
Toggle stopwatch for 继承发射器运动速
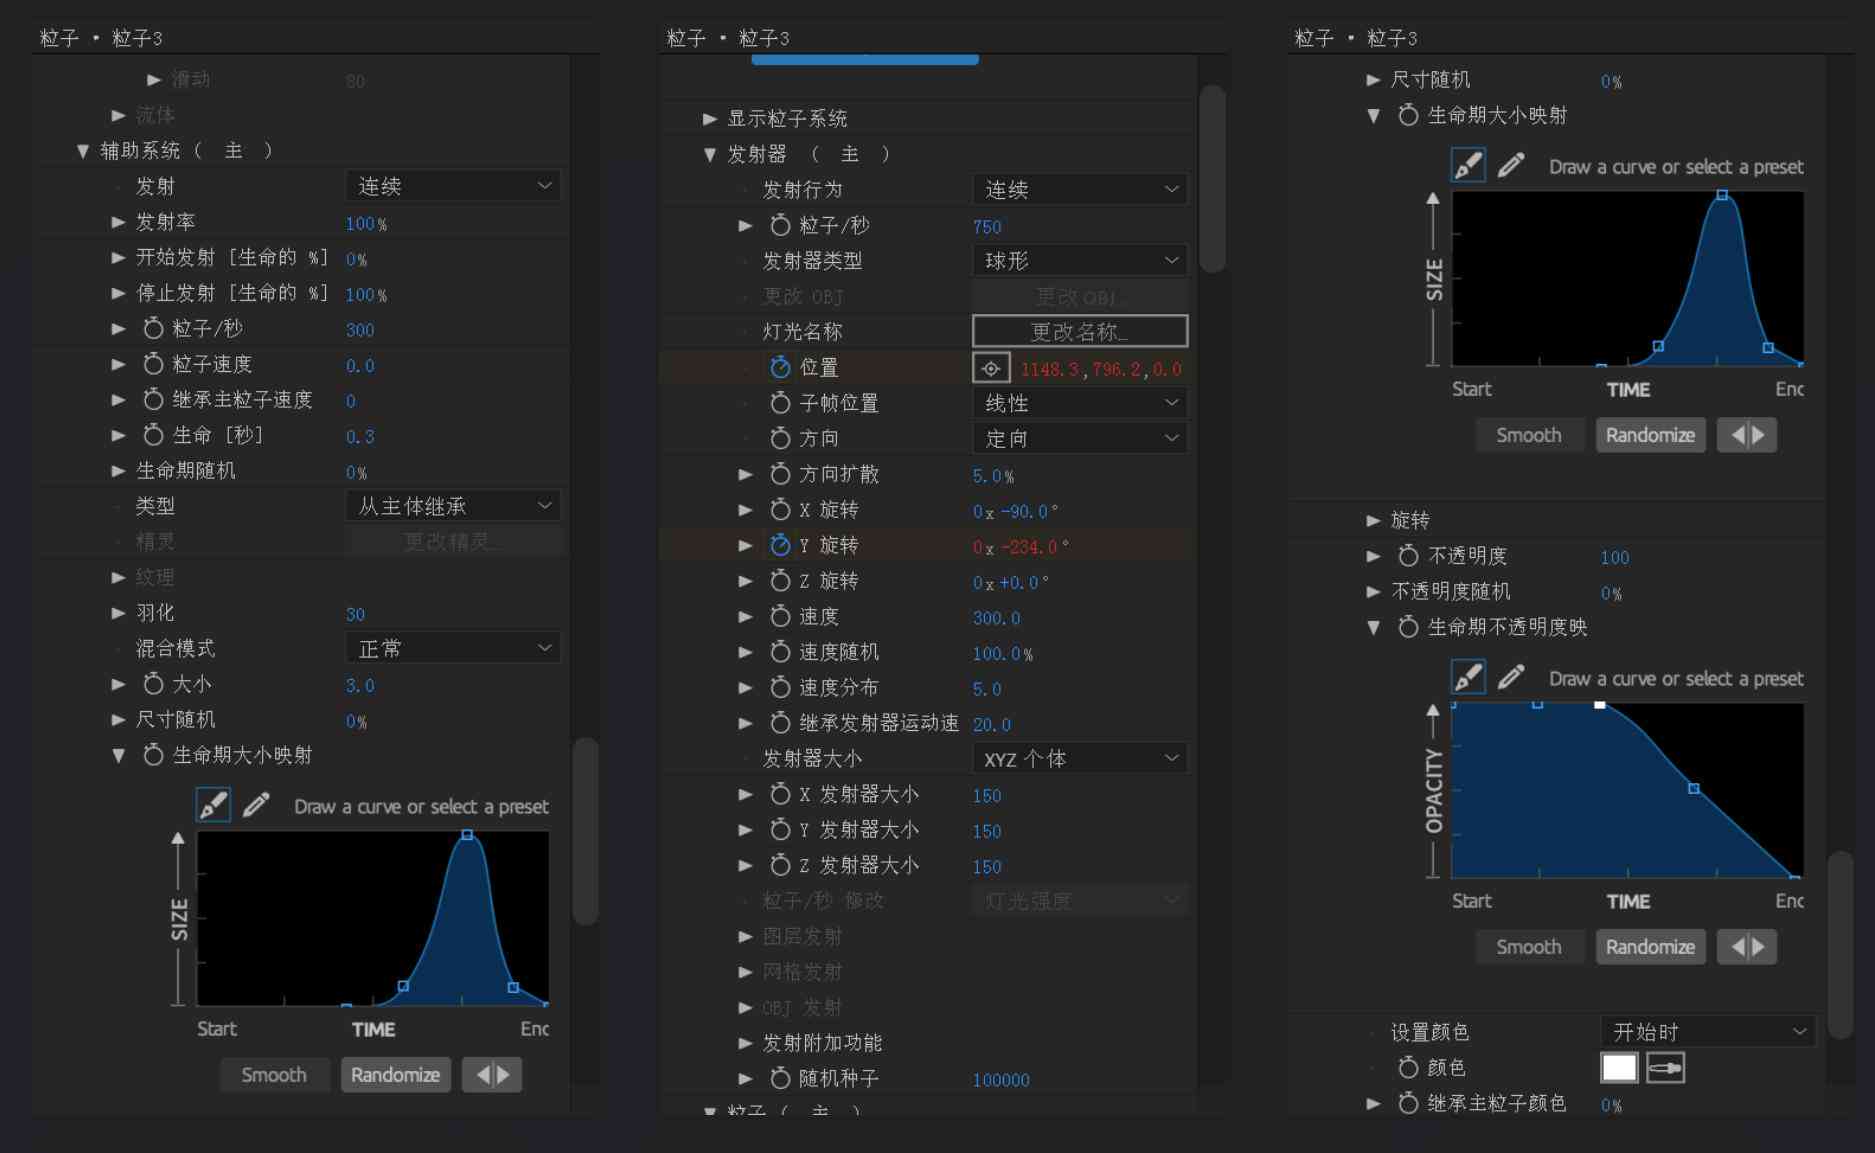[x=780, y=723]
